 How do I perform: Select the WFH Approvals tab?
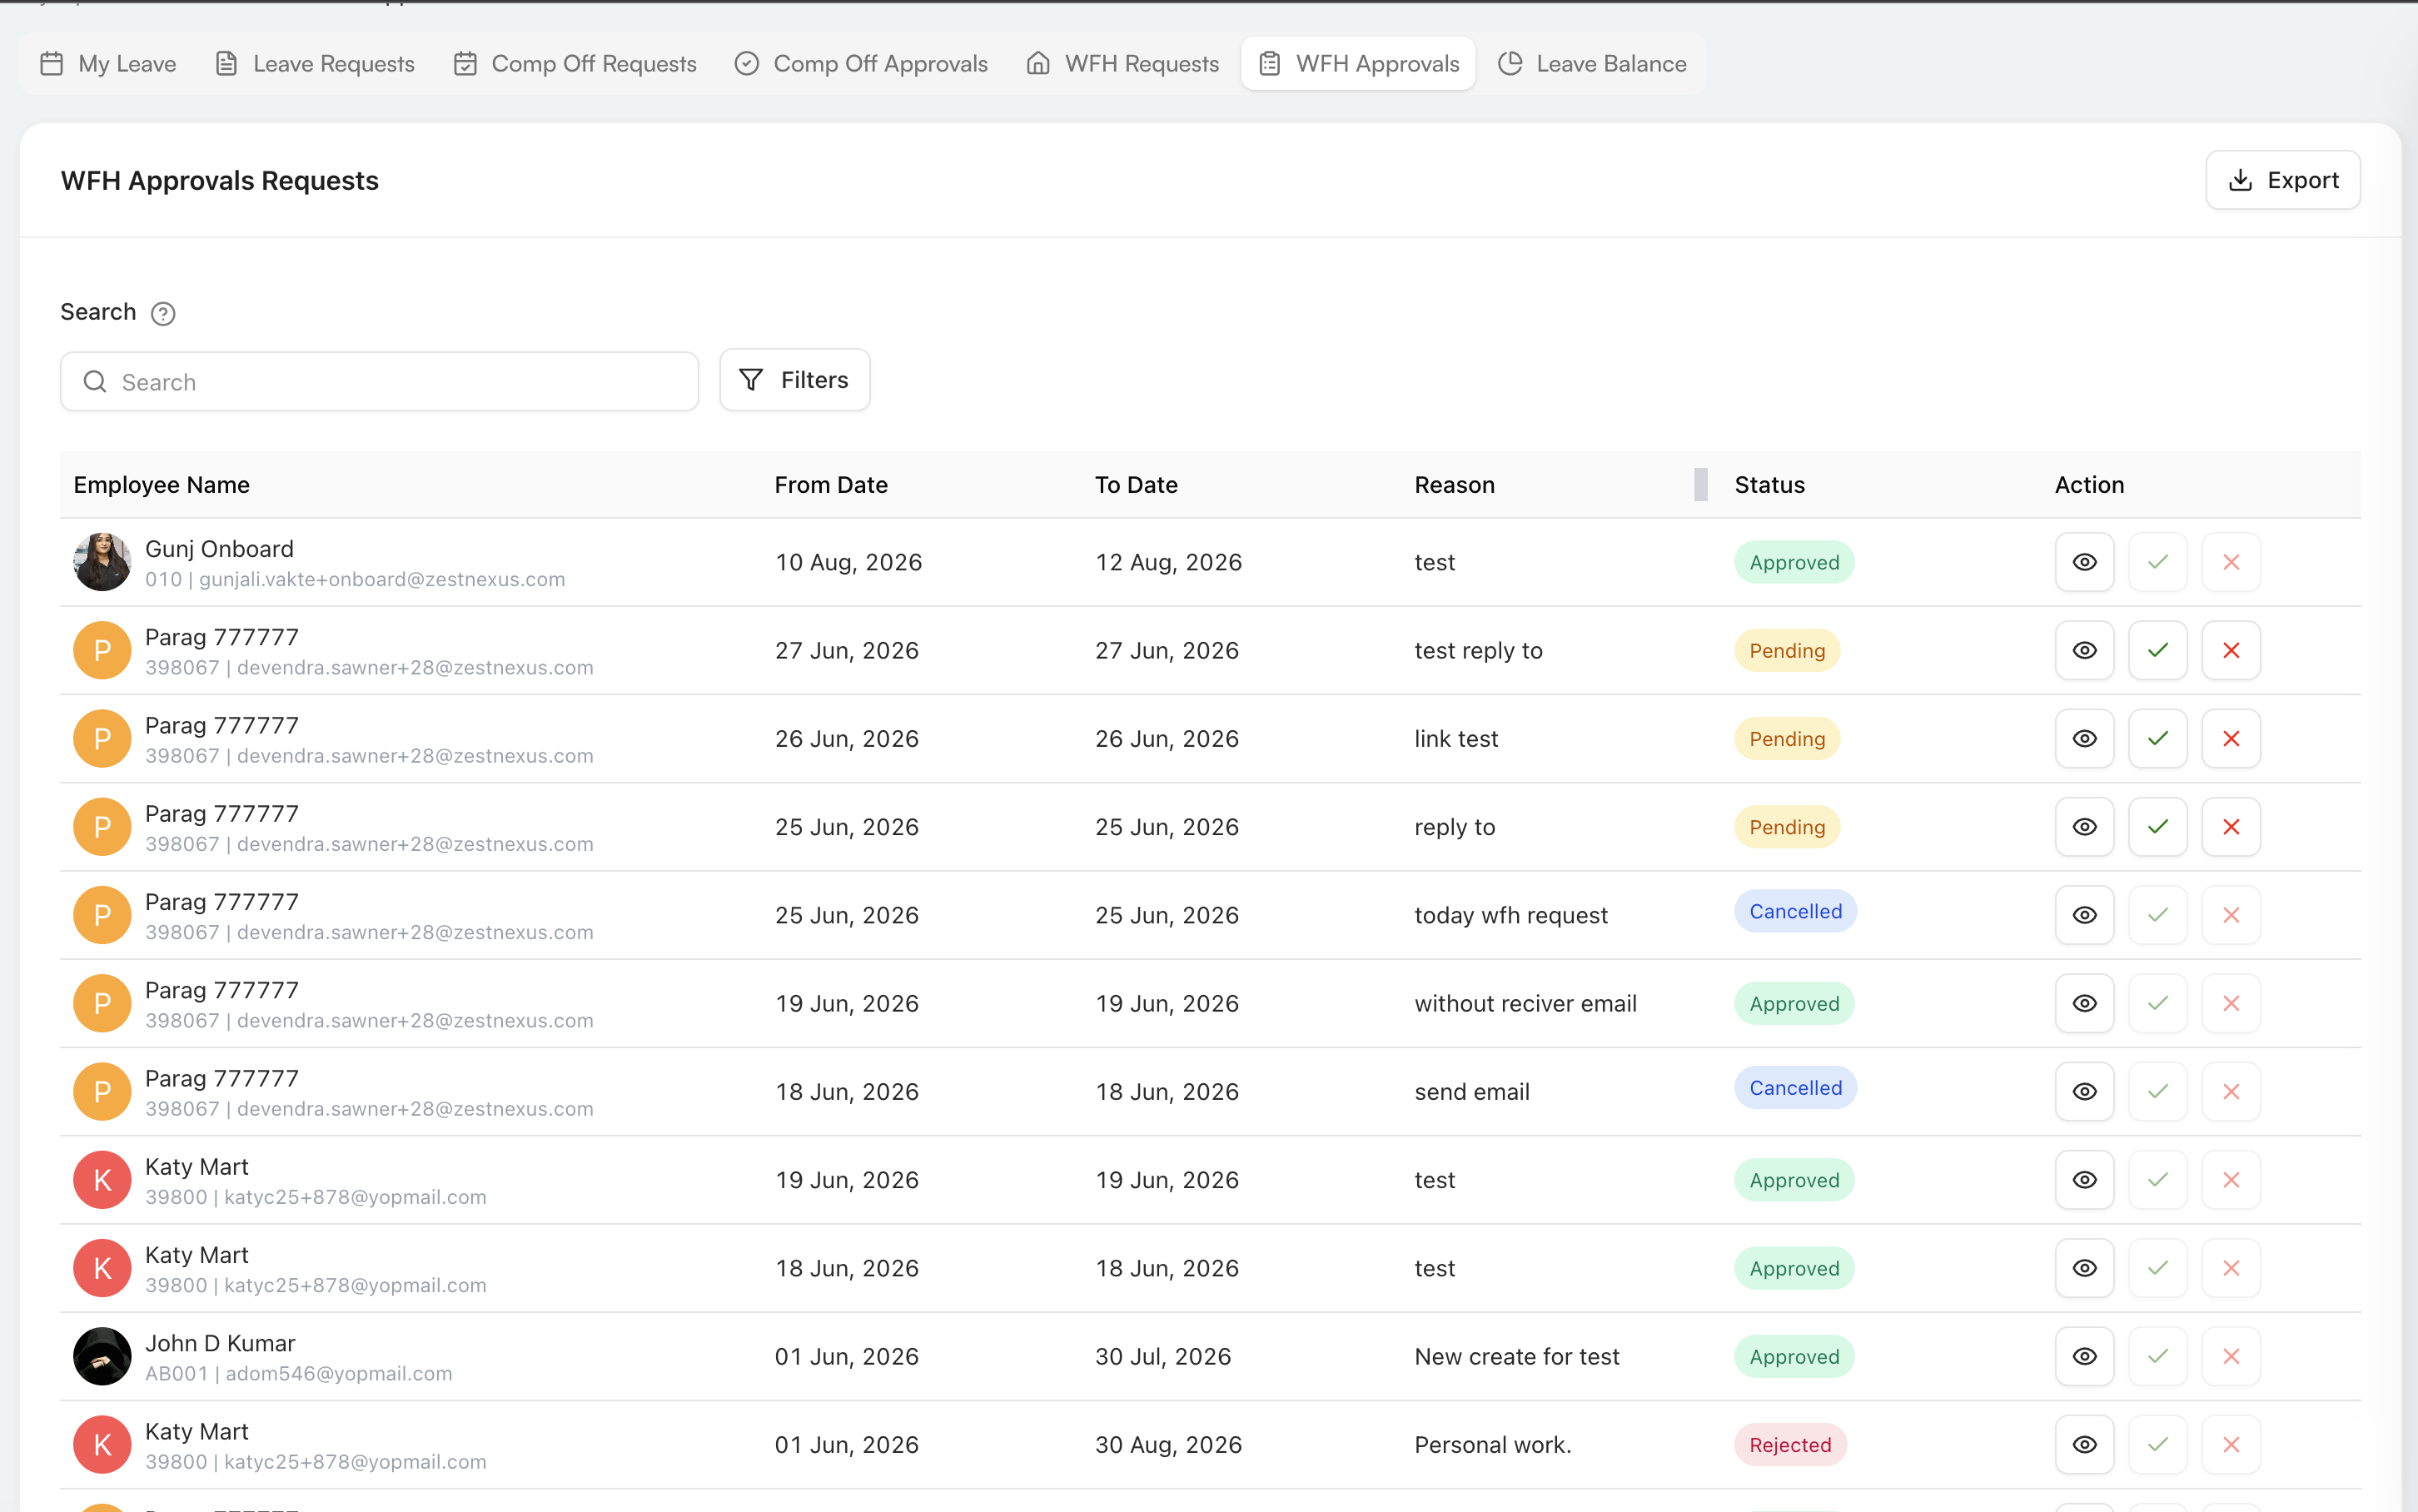(1358, 64)
